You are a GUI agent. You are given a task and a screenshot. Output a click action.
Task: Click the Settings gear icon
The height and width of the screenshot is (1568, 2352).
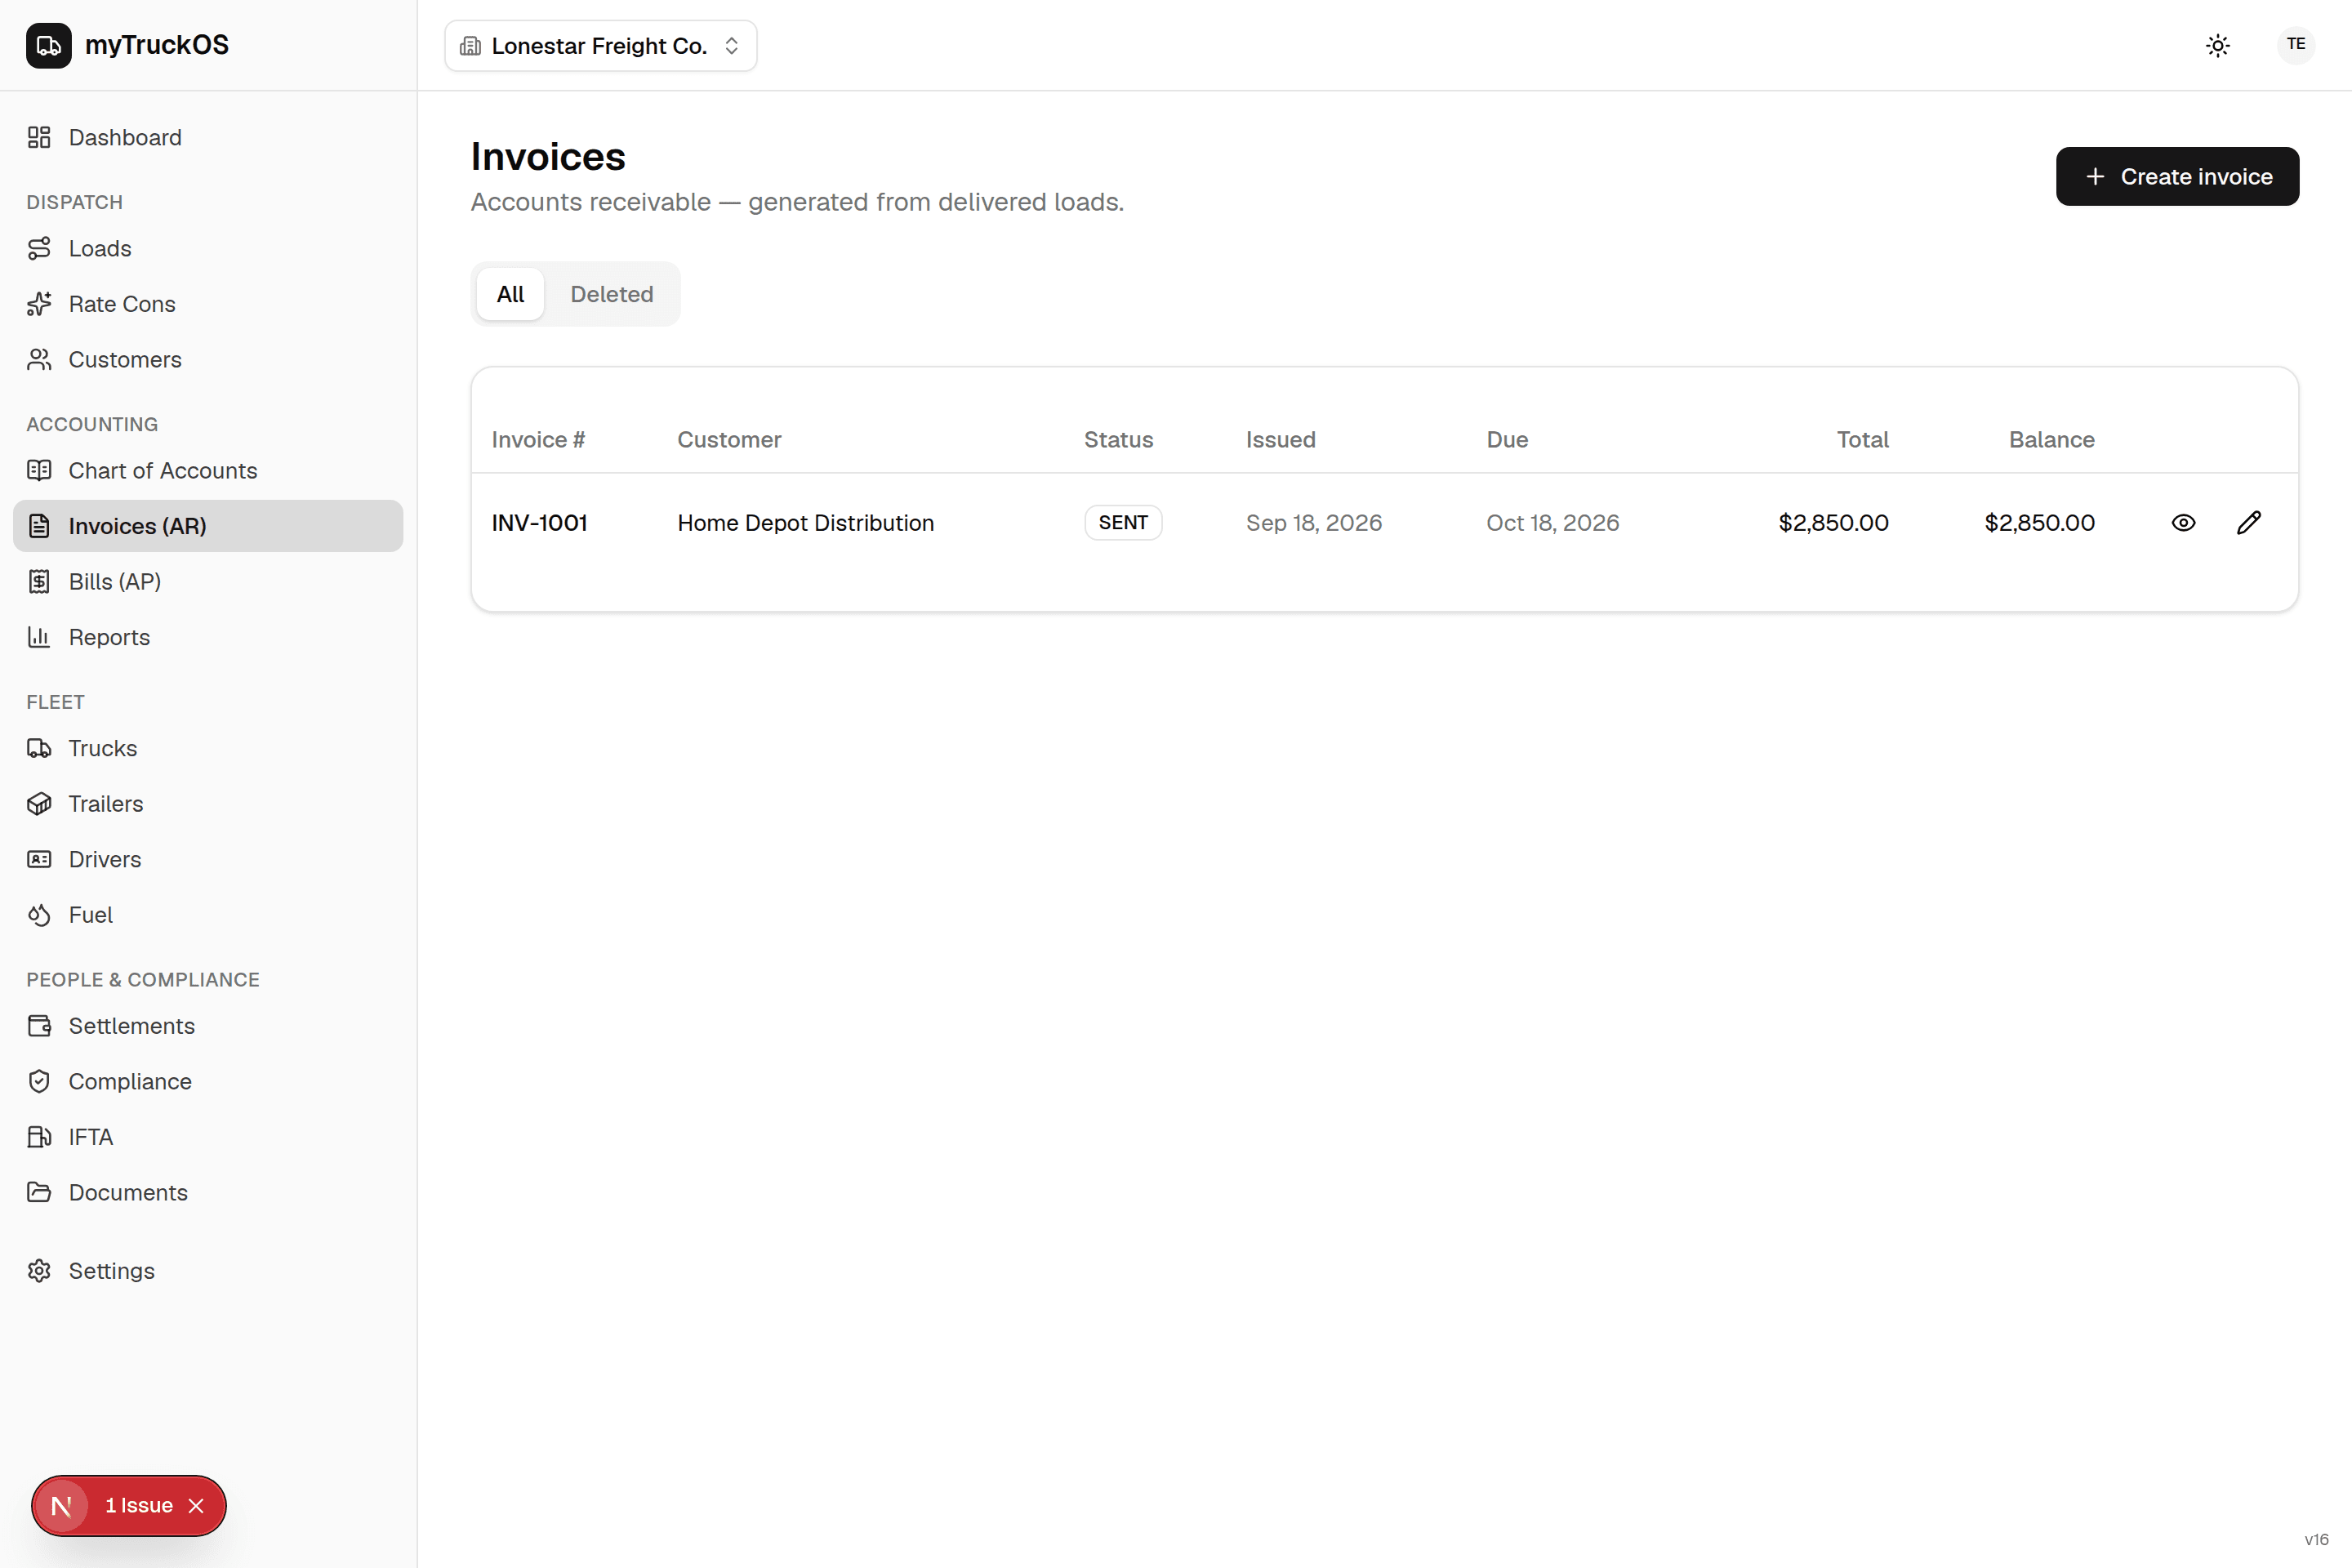tap(39, 1270)
